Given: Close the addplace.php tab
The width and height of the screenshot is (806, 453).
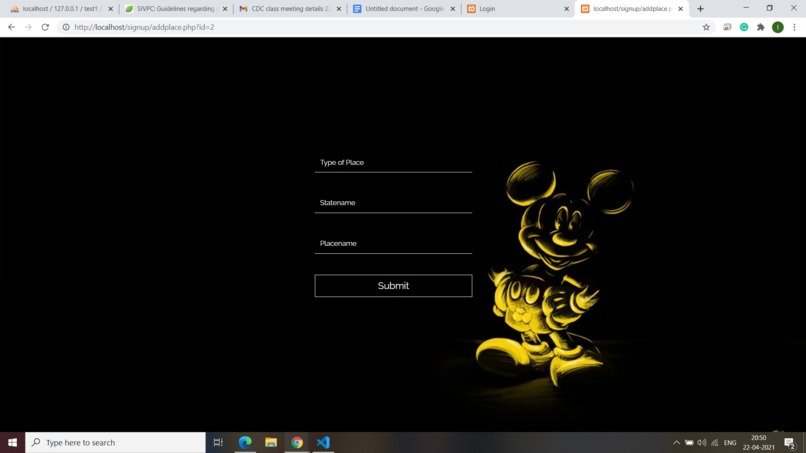Looking at the screenshot, I should [x=680, y=9].
